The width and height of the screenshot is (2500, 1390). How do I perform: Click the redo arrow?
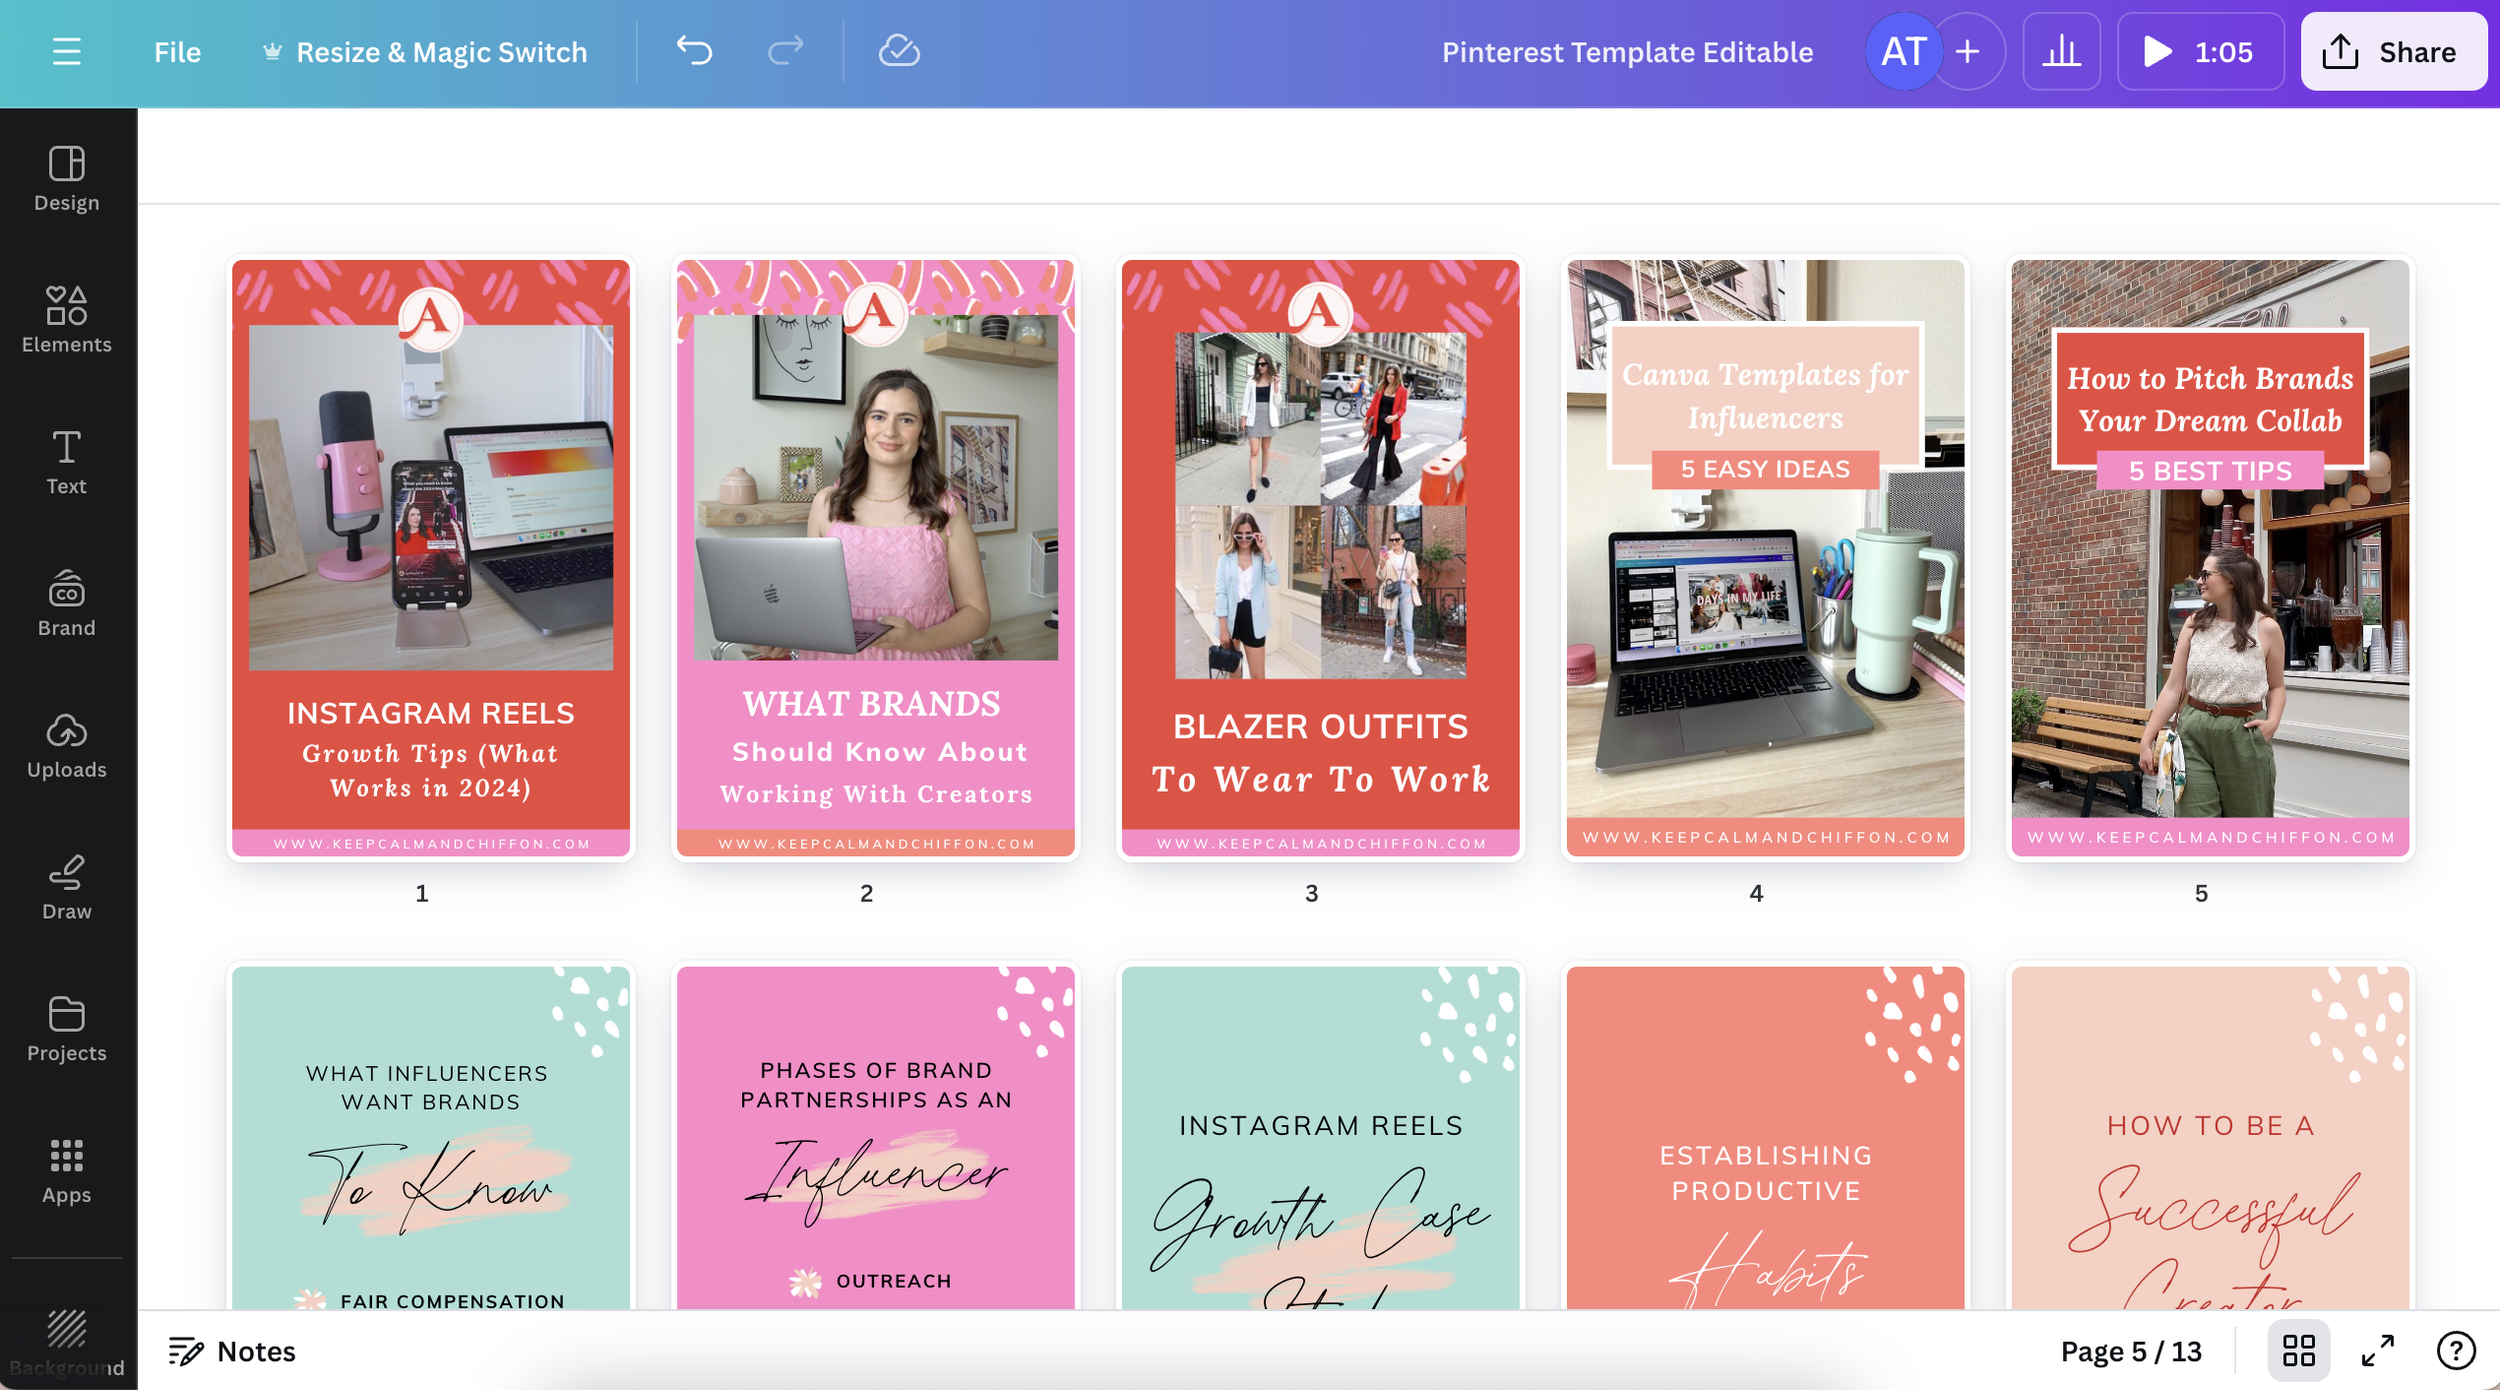[x=785, y=50]
